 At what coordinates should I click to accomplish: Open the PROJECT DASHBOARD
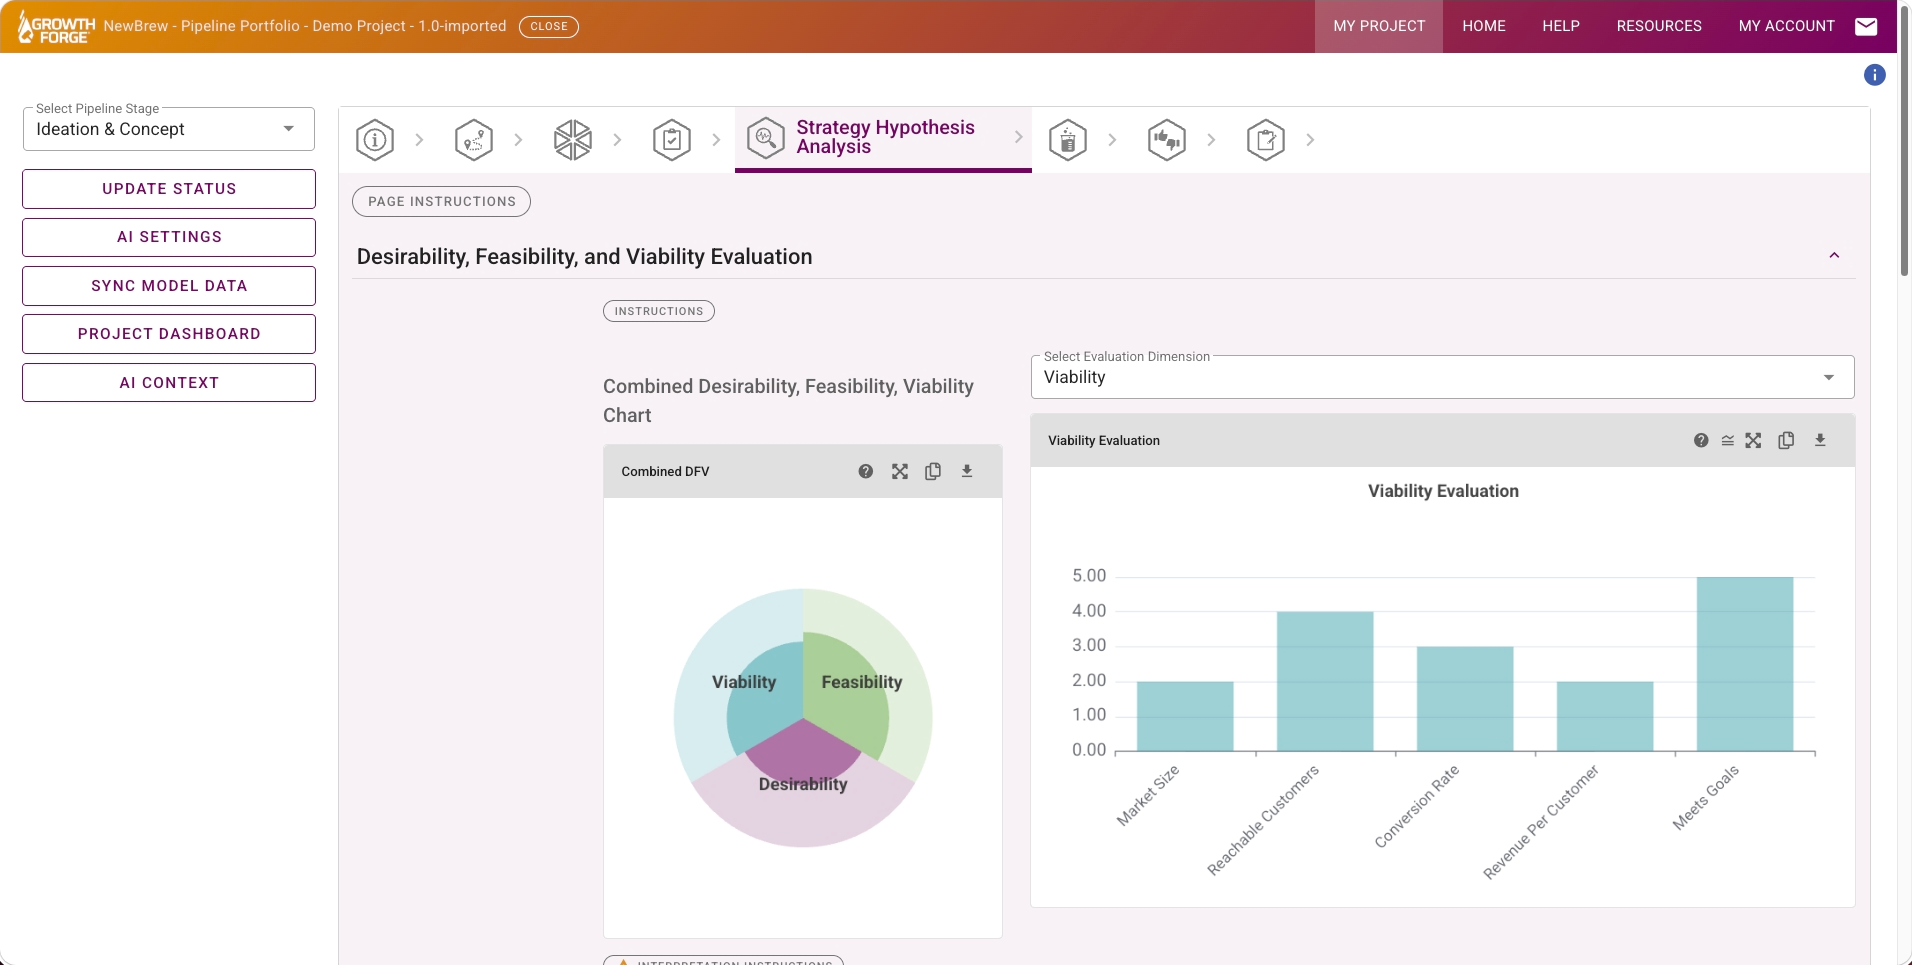pyautogui.click(x=169, y=334)
